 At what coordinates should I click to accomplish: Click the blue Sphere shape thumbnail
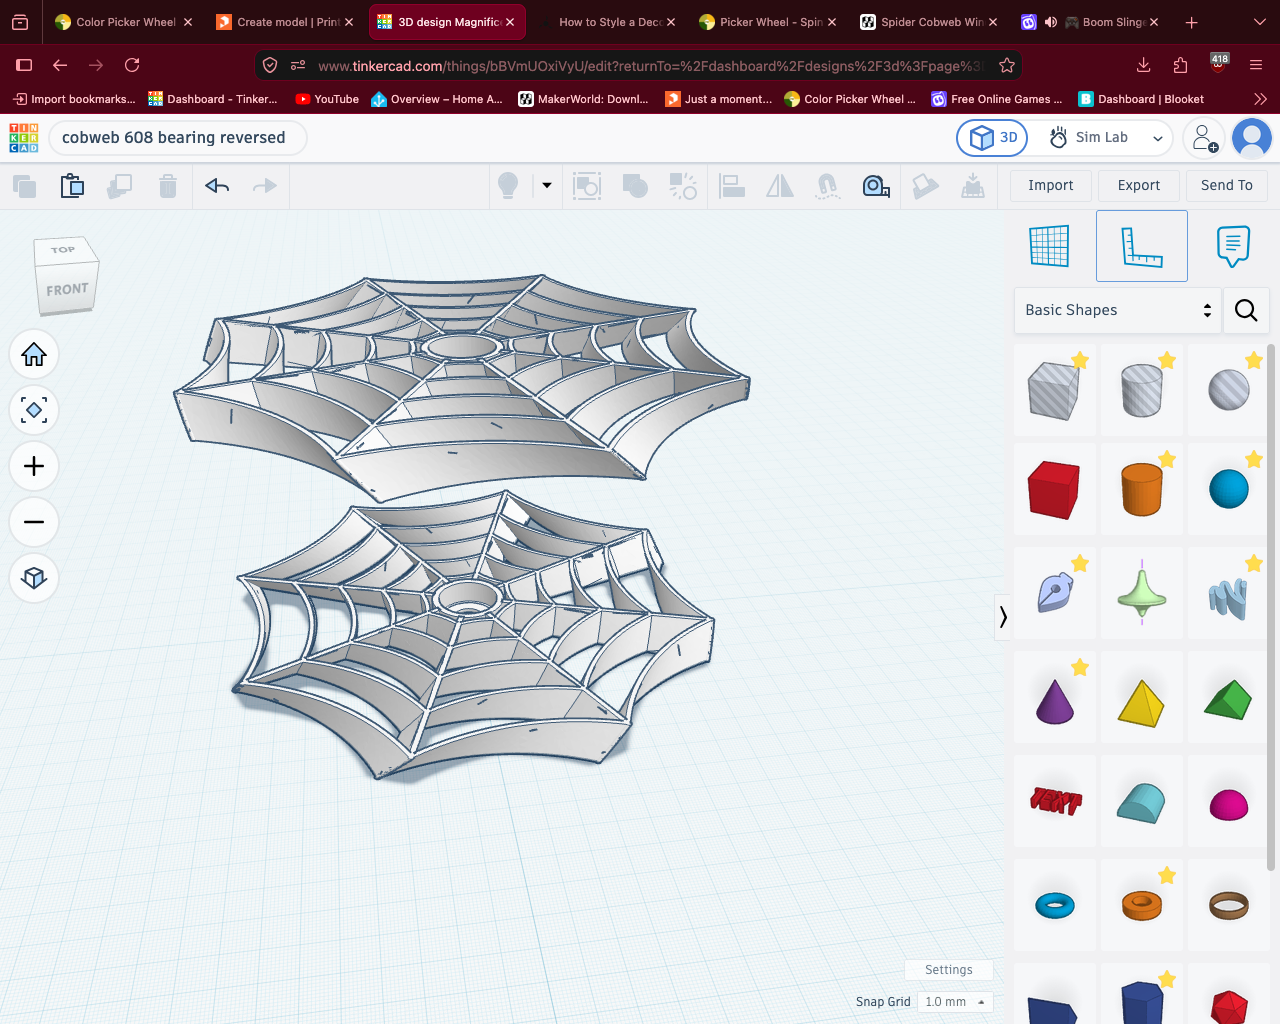(x=1229, y=489)
